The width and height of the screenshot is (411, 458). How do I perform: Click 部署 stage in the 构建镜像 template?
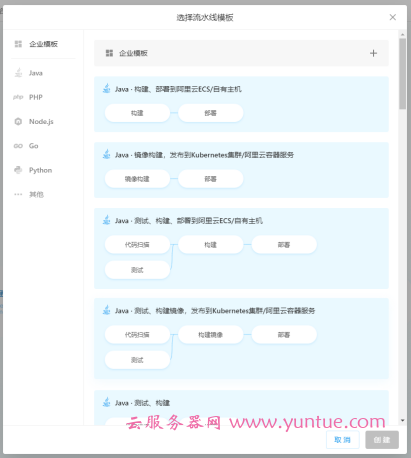(284, 335)
